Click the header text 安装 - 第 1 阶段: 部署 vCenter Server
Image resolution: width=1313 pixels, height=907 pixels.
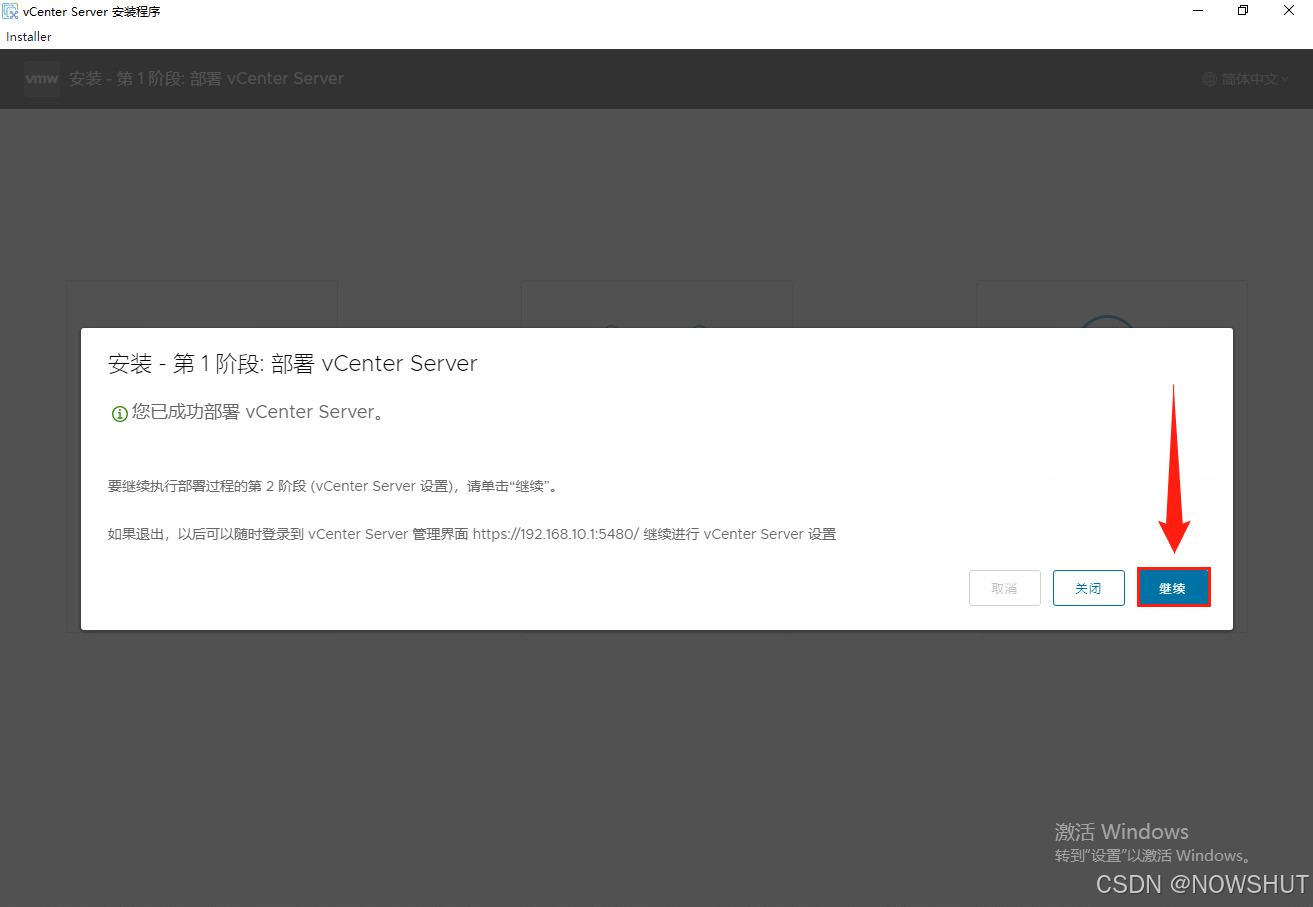click(x=206, y=79)
